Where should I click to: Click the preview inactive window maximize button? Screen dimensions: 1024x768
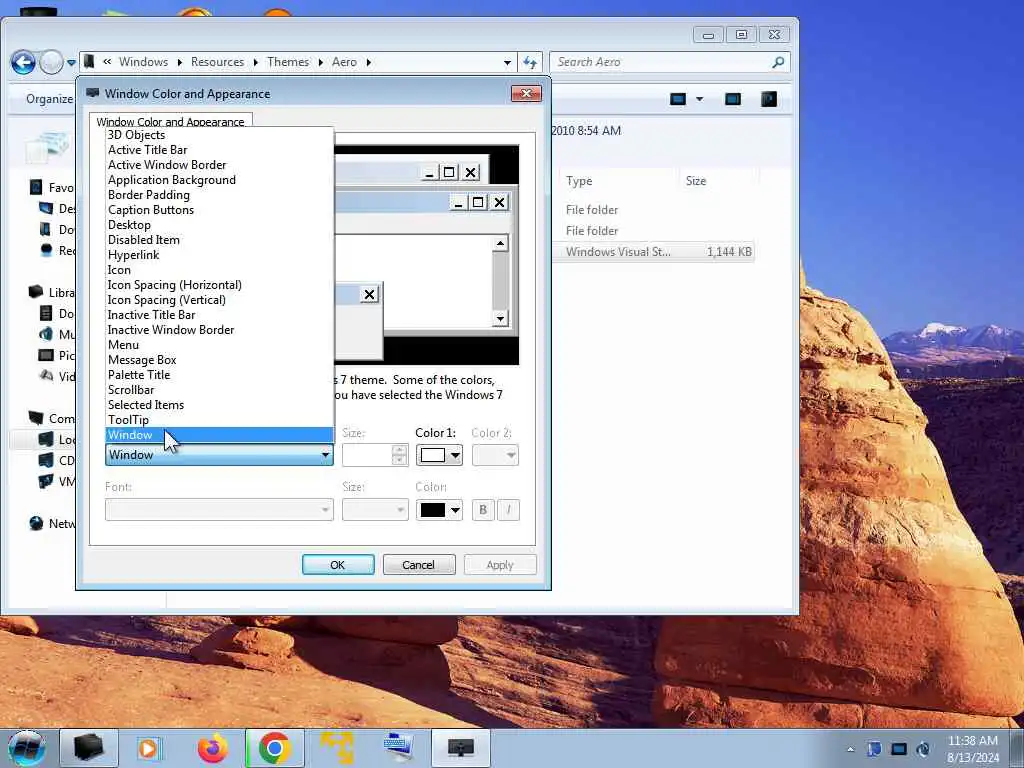pos(449,172)
